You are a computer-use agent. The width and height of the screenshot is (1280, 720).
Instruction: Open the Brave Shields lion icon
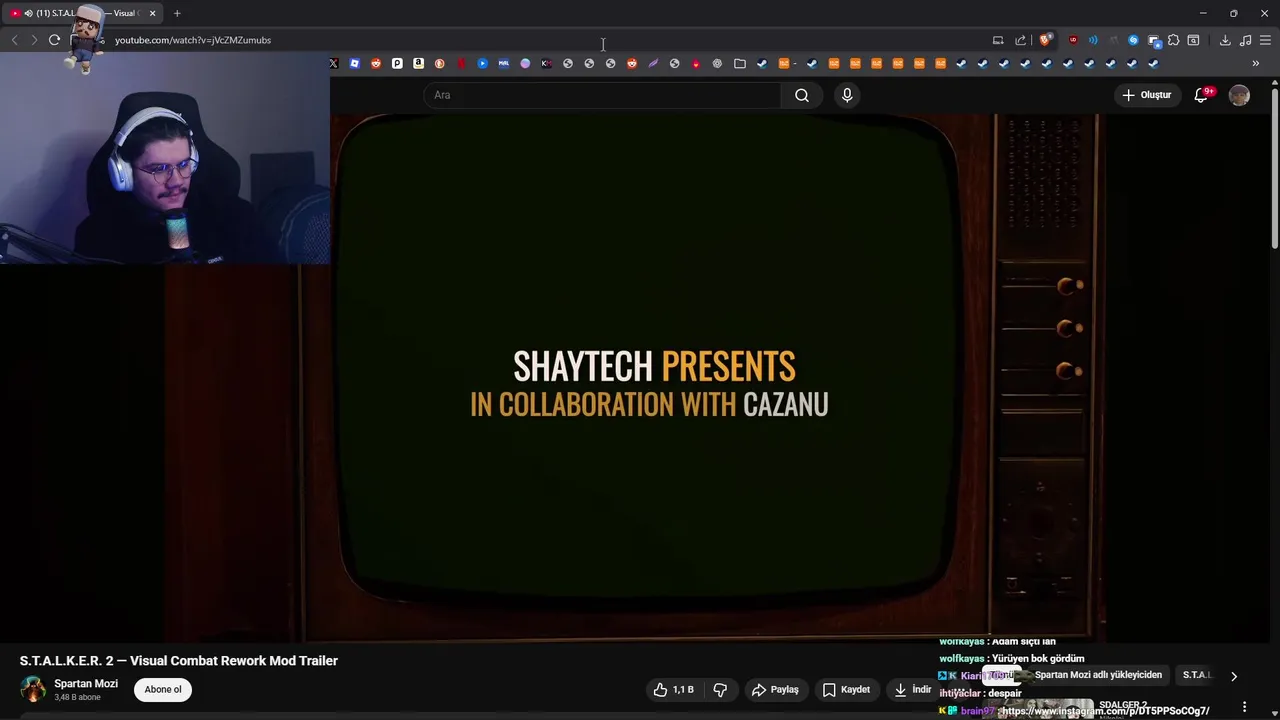point(1045,40)
